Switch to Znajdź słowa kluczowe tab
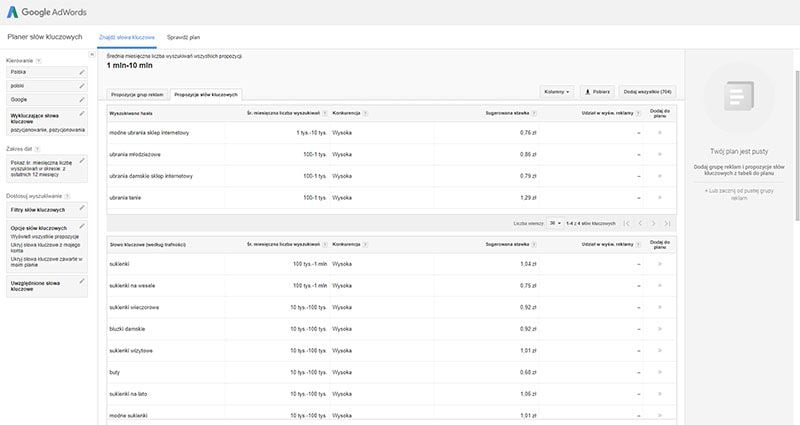800x425 pixels. (x=127, y=37)
